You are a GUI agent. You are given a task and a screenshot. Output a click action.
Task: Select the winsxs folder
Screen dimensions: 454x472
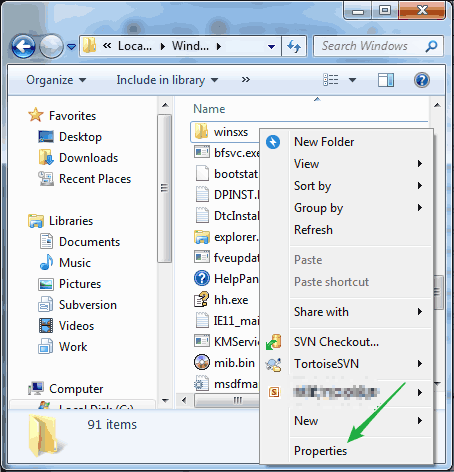tap(221, 132)
